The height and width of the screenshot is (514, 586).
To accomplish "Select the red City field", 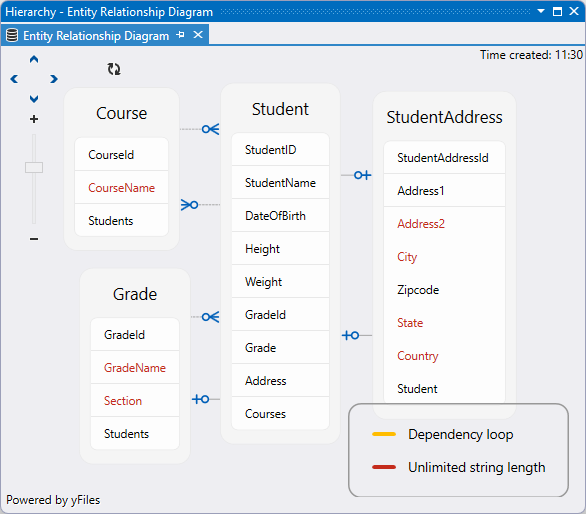I will [444, 257].
